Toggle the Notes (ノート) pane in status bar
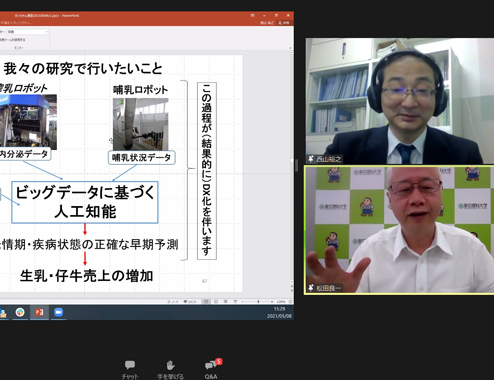The image size is (494, 380). (173, 302)
